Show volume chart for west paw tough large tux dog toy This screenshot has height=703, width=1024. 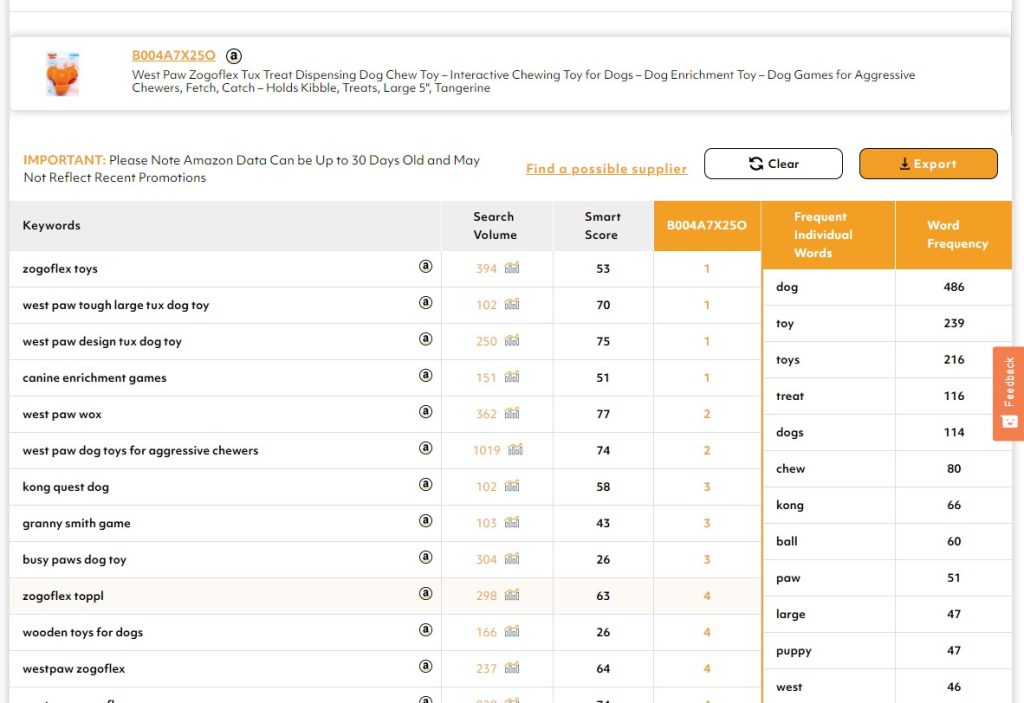512,304
